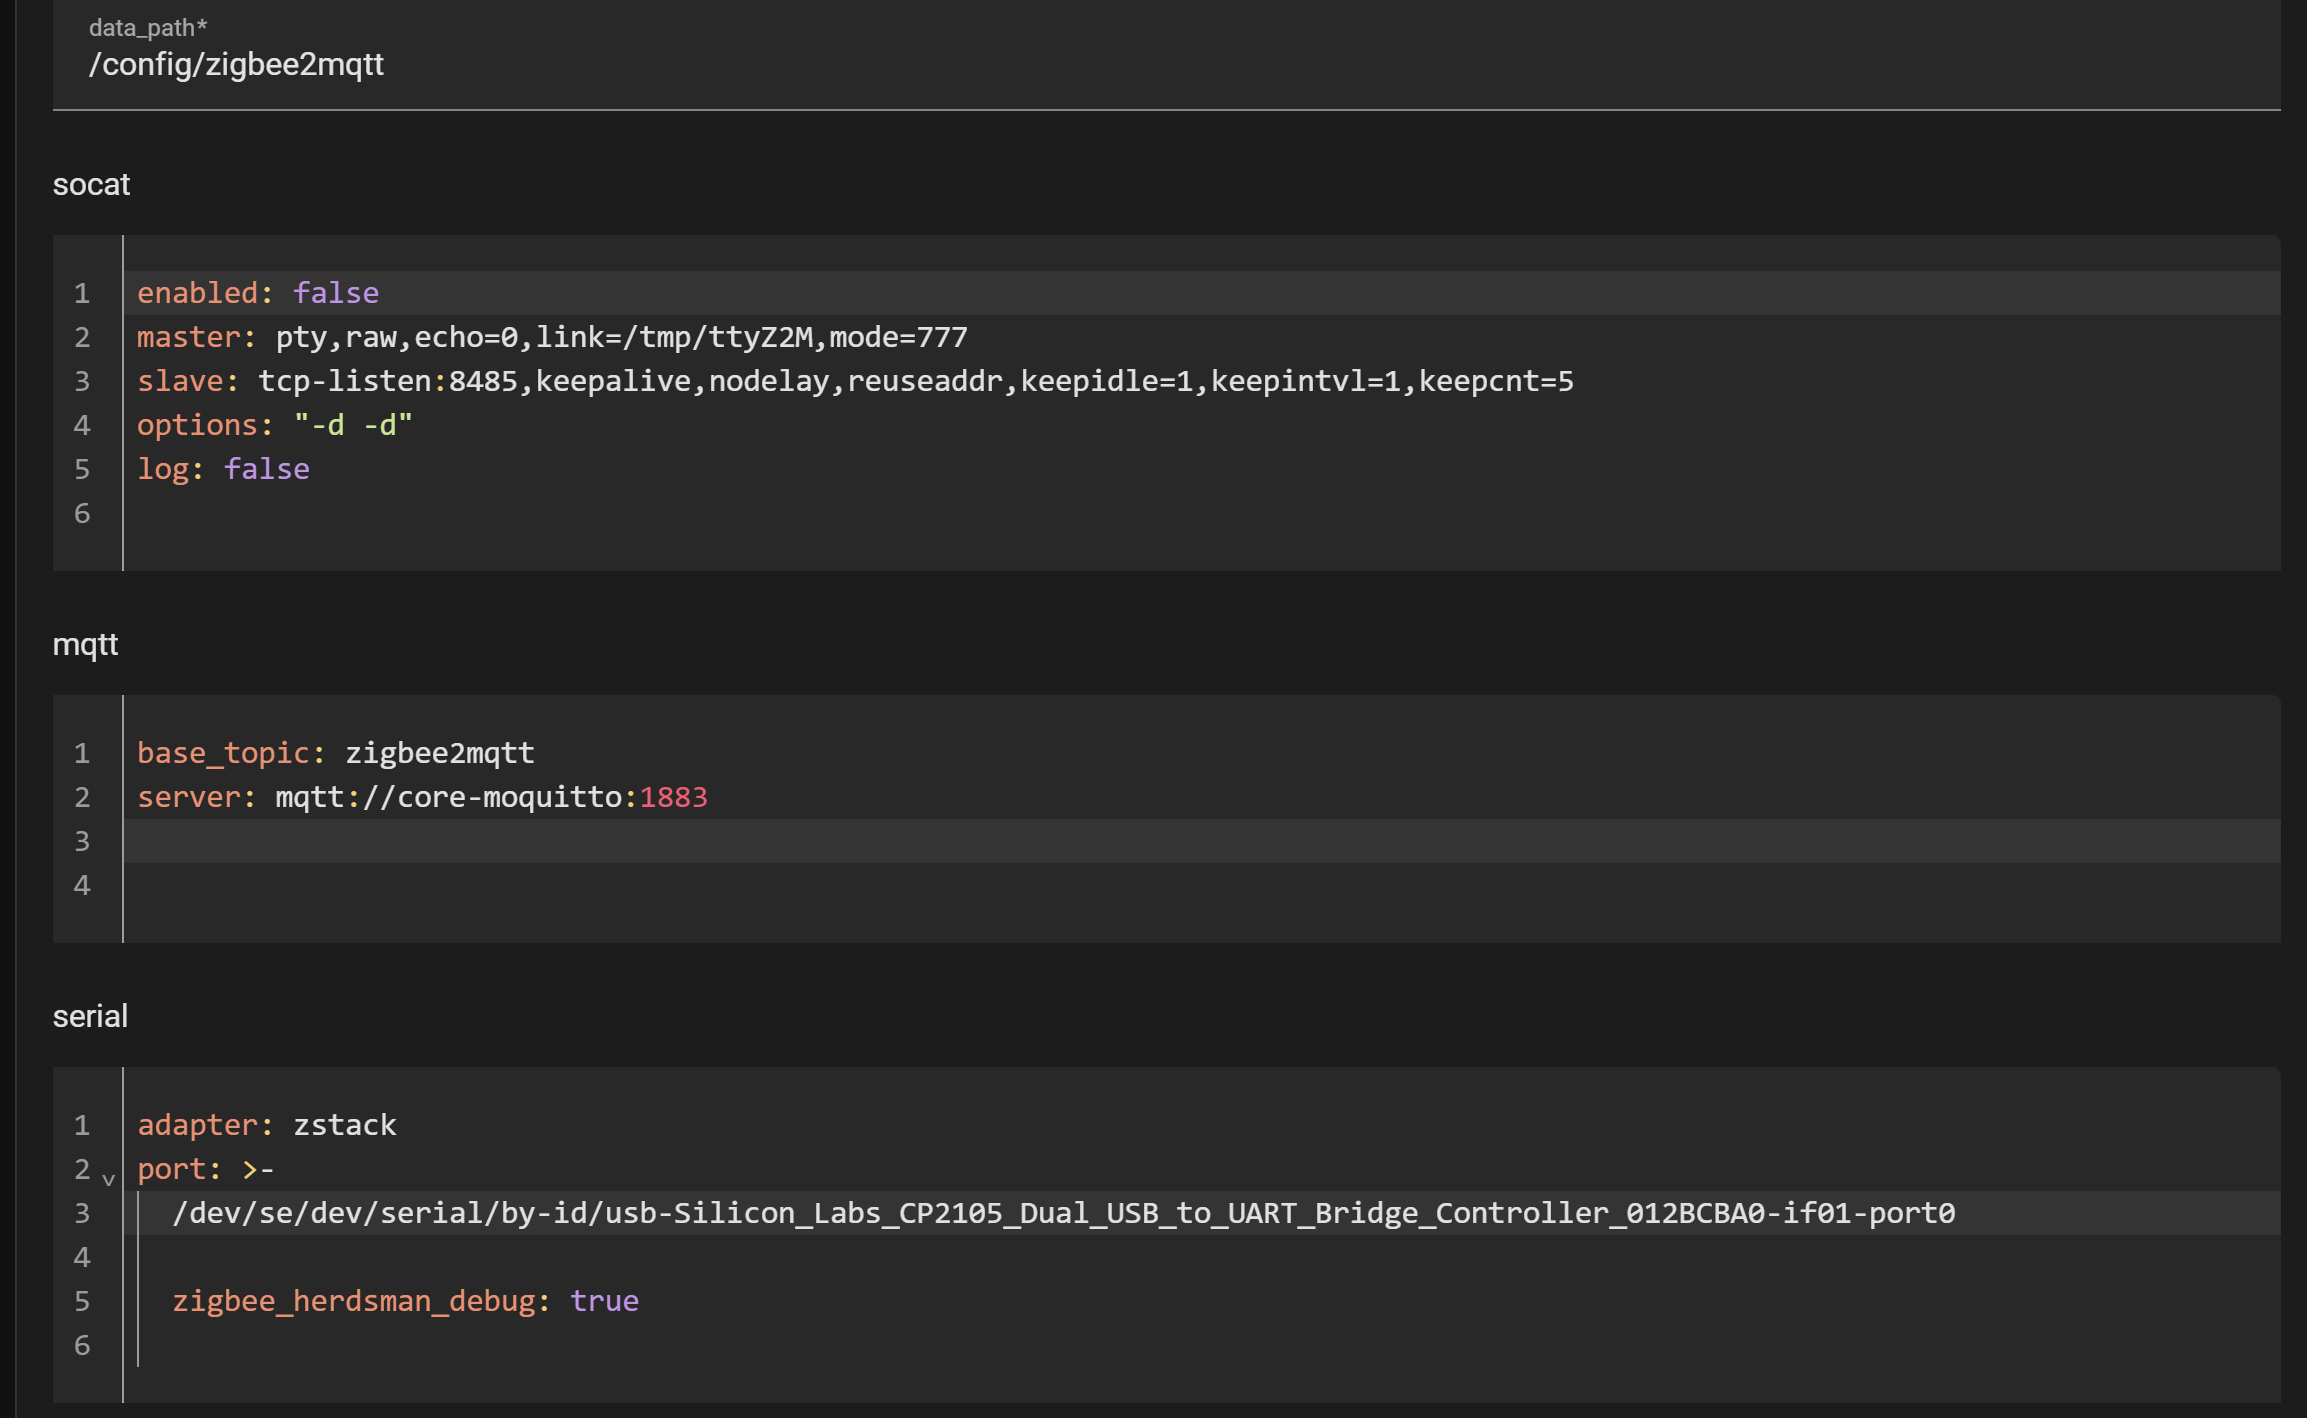Click the data_path input field
Viewport: 2307px width, 1418px height.
pyautogui.click(x=236, y=64)
